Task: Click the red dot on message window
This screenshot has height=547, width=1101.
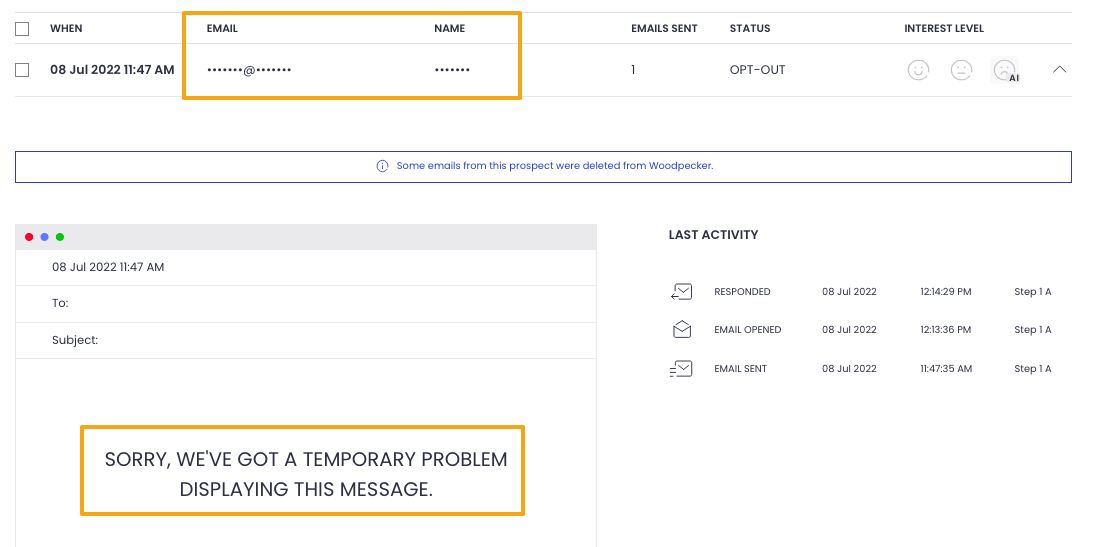Action: 29,237
